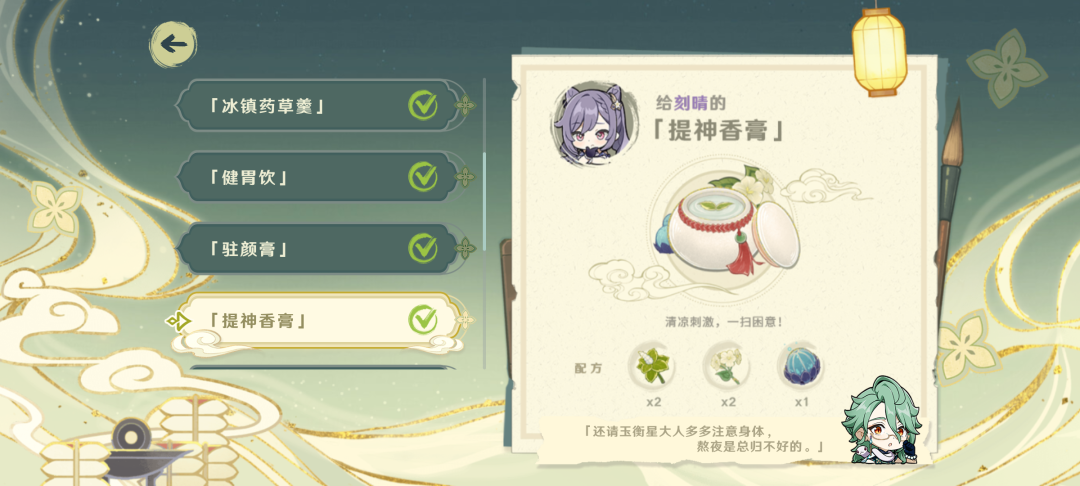The image size is (1080, 486).
Task: Click the 刻晴 name link in title
Action: [x=692, y=103]
